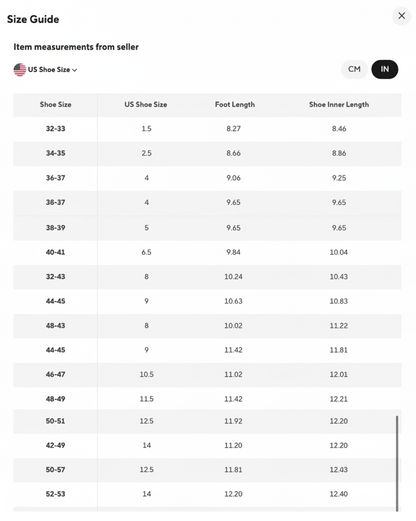Expand the shoe size chevron arrow
The image size is (416, 521).
pyautogui.click(x=75, y=70)
